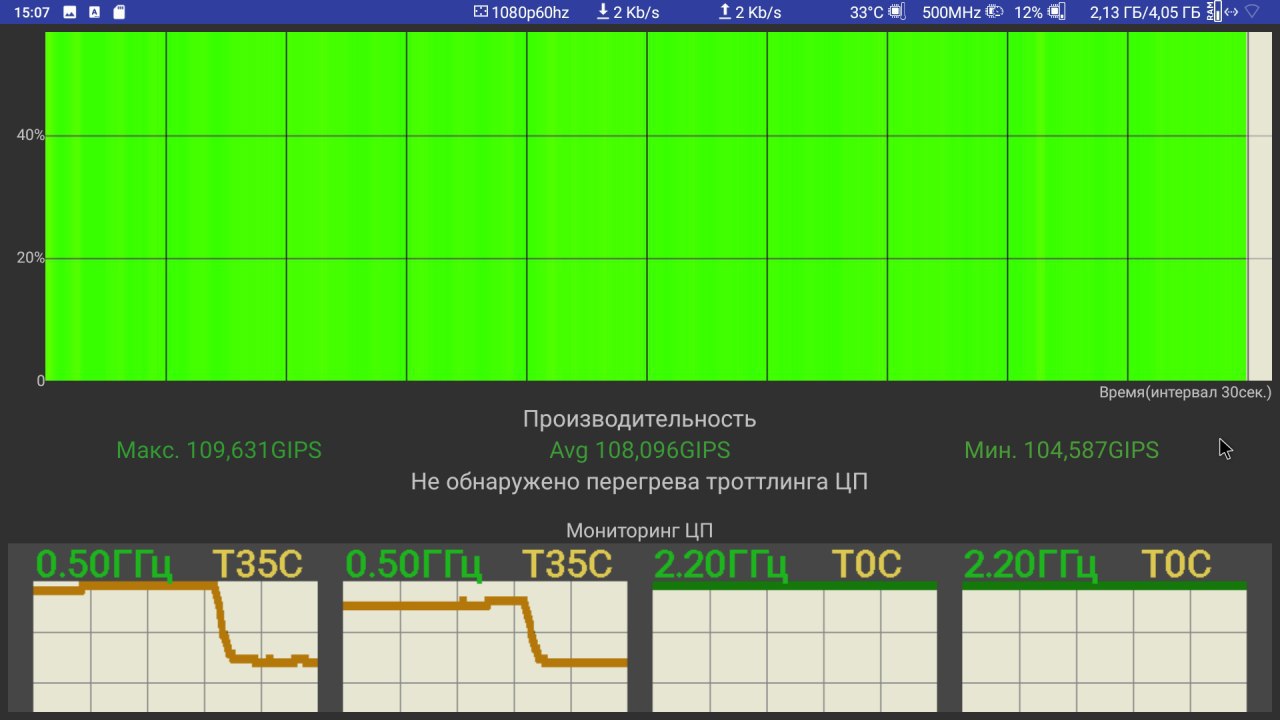This screenshot has width=1280, height=720.
Task: Click the 1080p60hz resolution text
Action: click(x=530, y=13)
